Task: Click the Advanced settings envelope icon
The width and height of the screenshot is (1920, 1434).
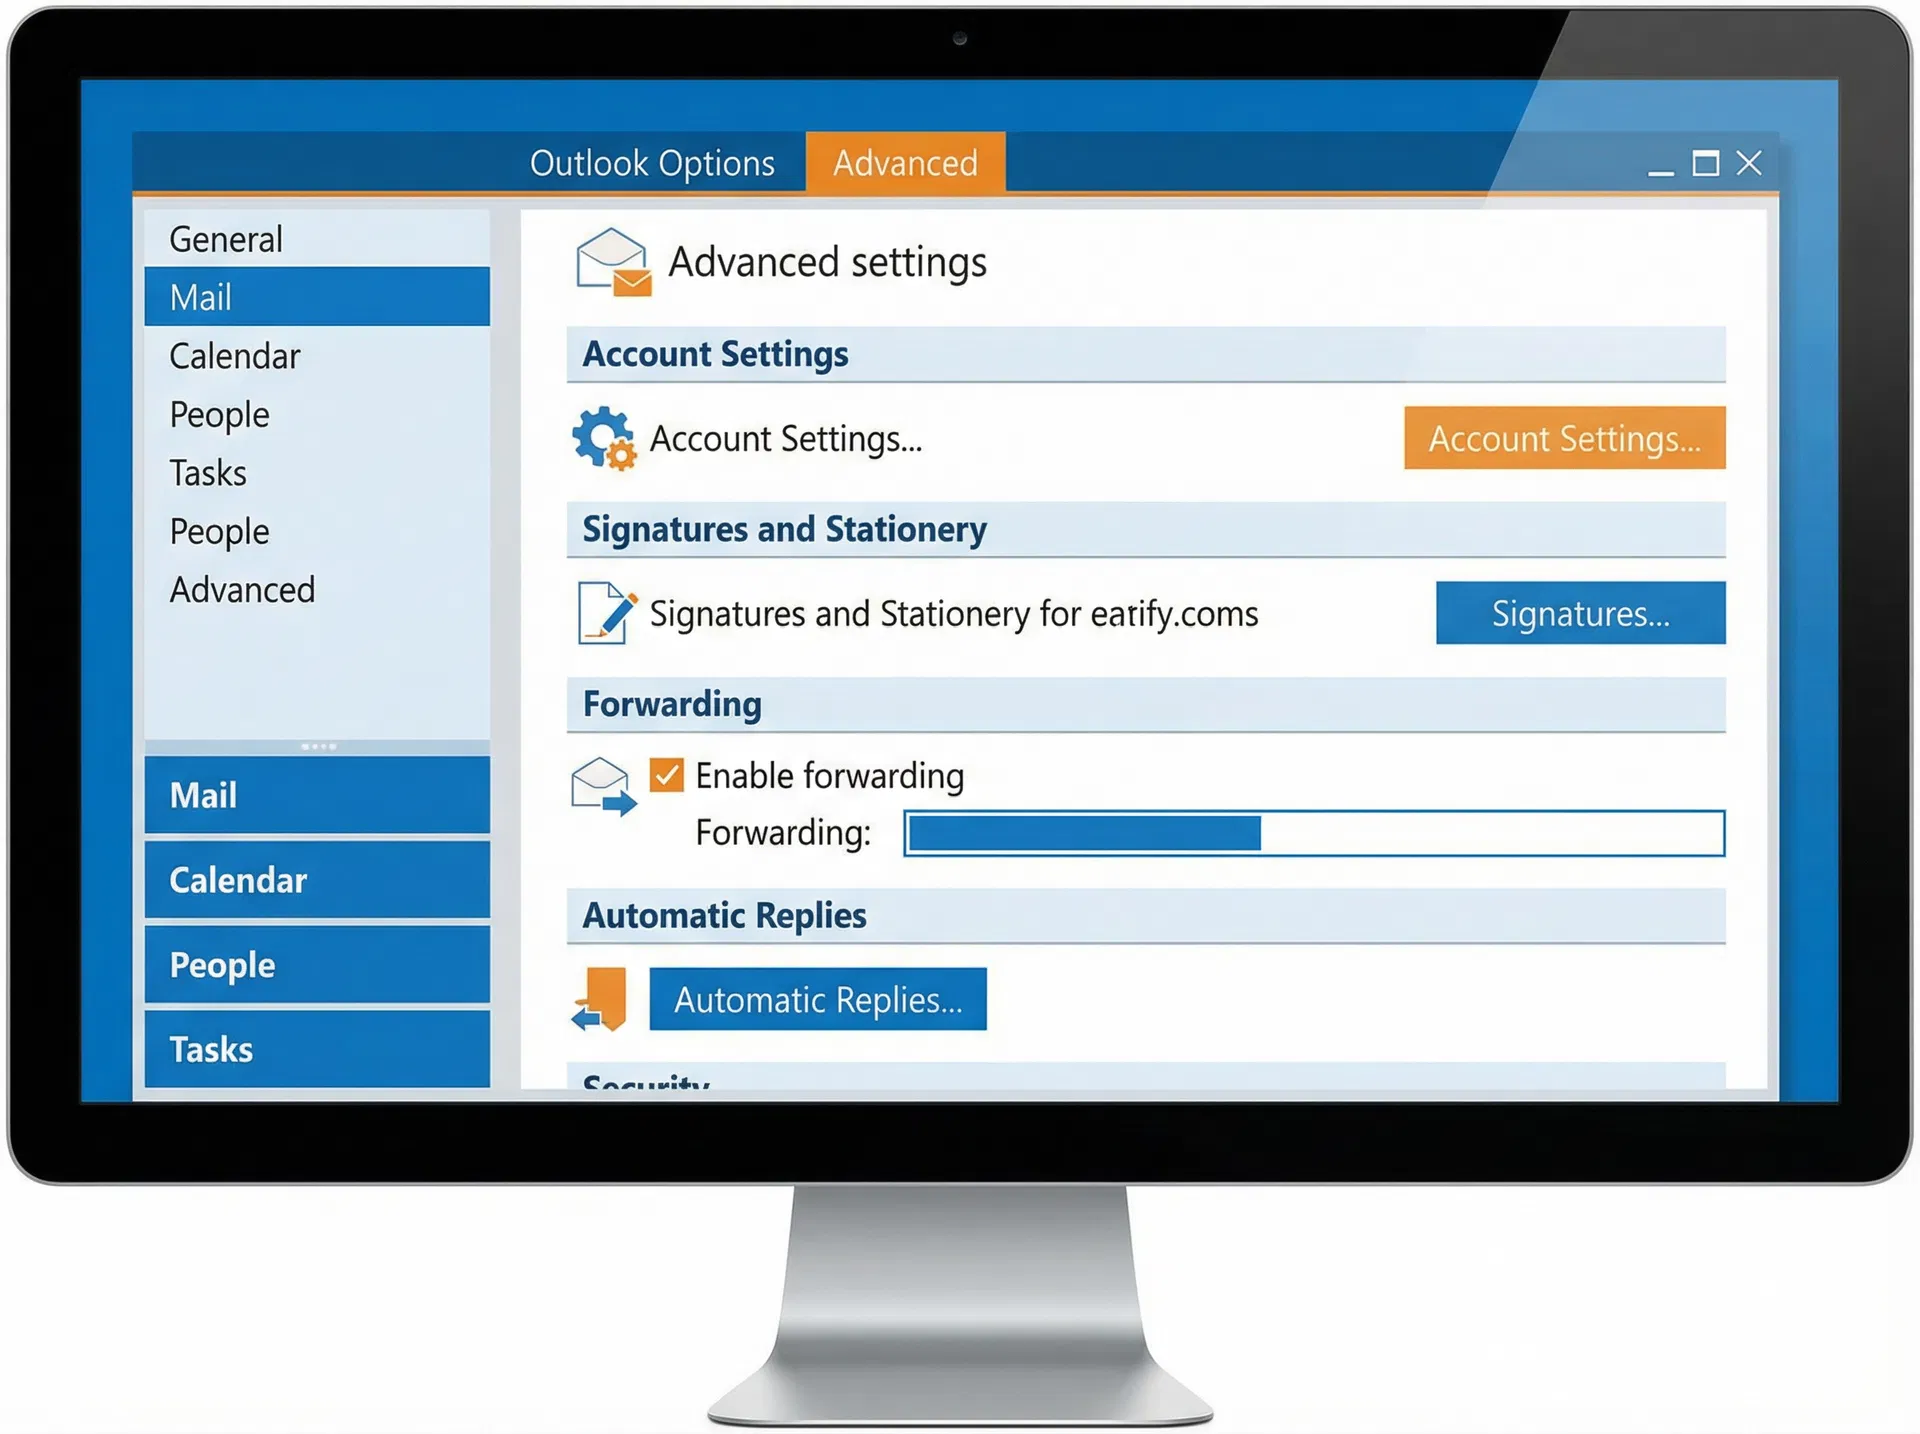Action: point(613,262)
